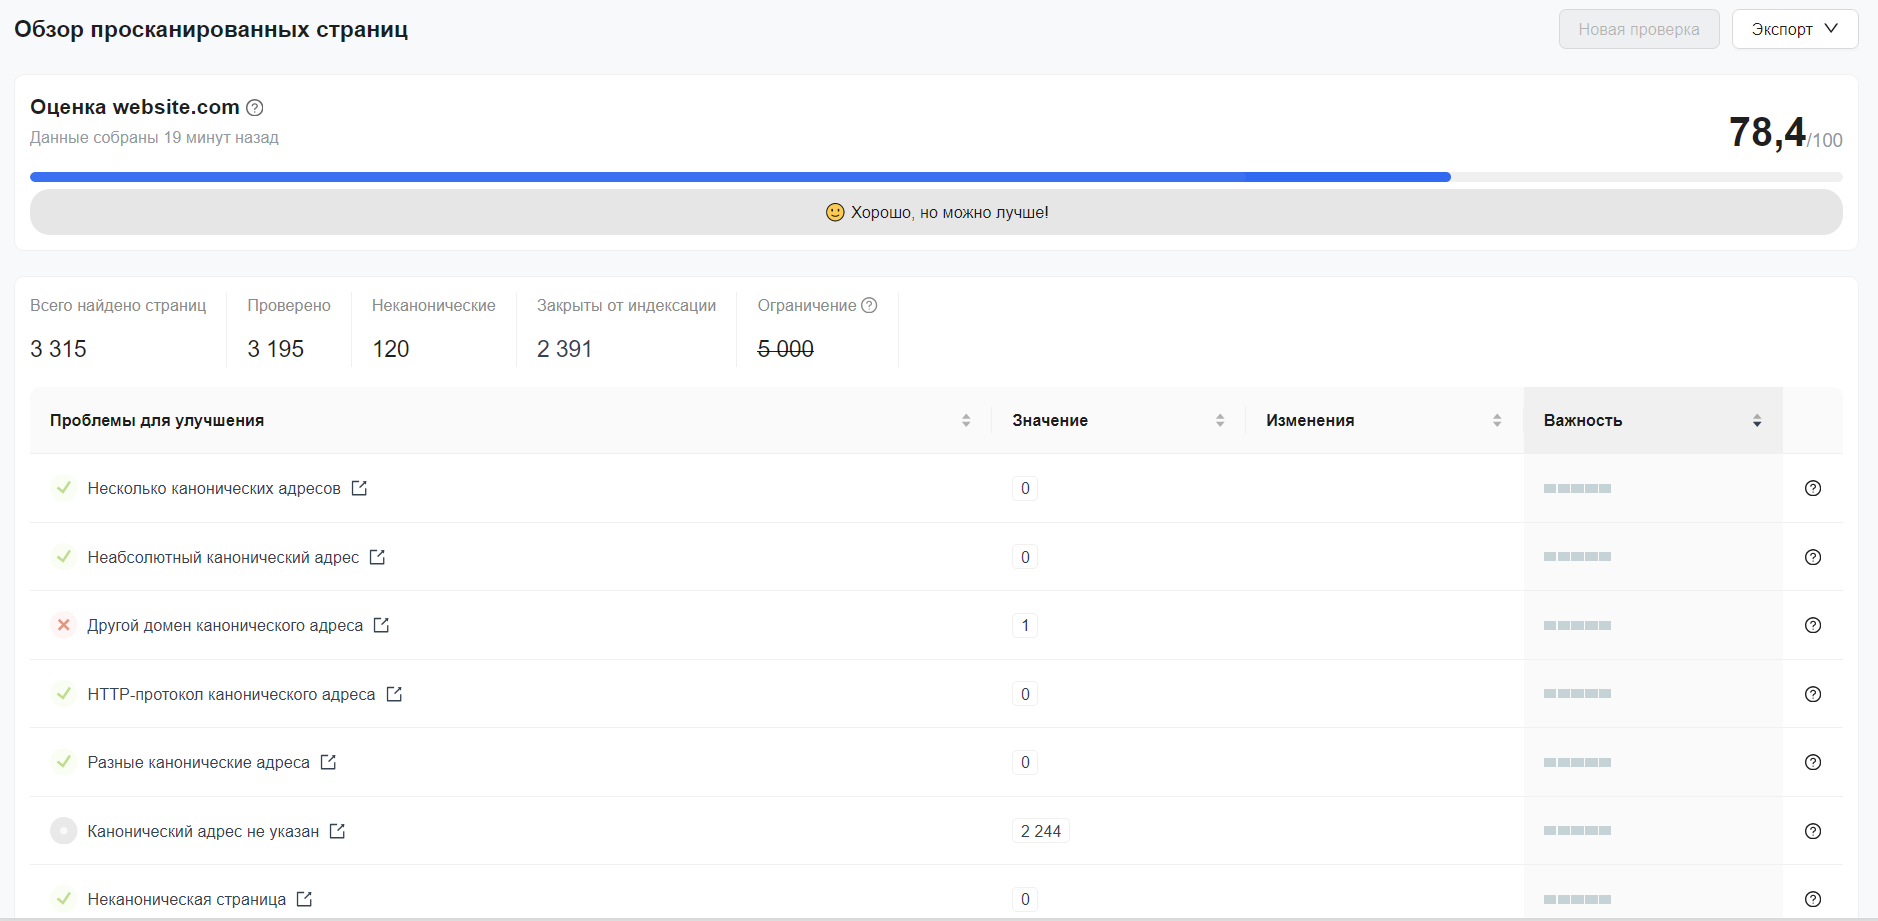
Task: Sort by Проблемы для улучшения column
Action: pos(966,420)
